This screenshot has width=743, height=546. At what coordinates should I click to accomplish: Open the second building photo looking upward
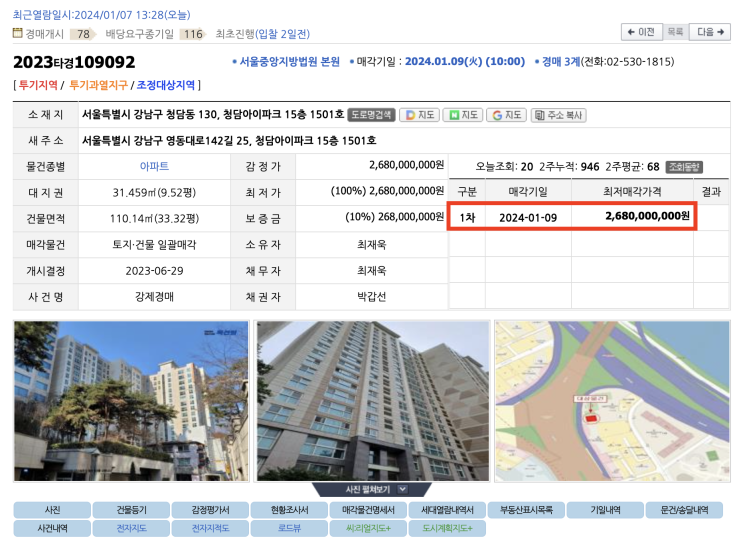tap(372, 401)
